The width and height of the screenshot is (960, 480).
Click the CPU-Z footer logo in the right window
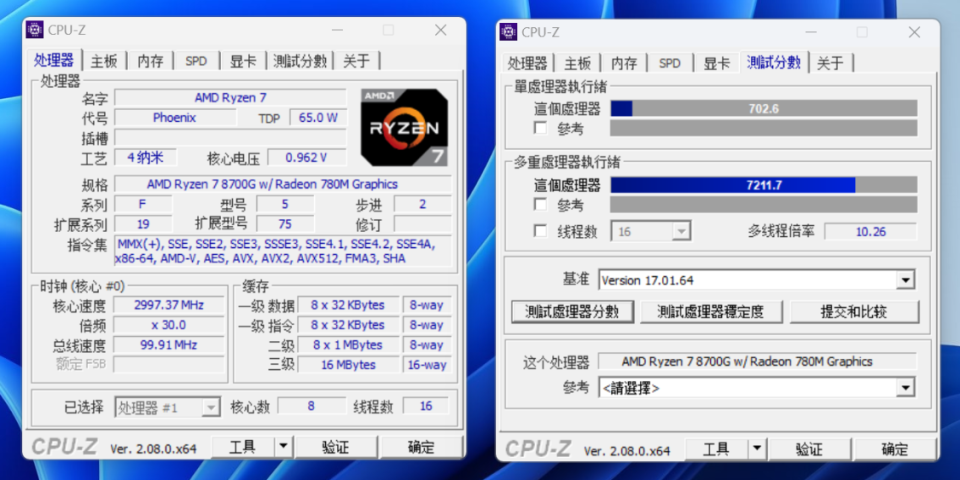[539, 450]
